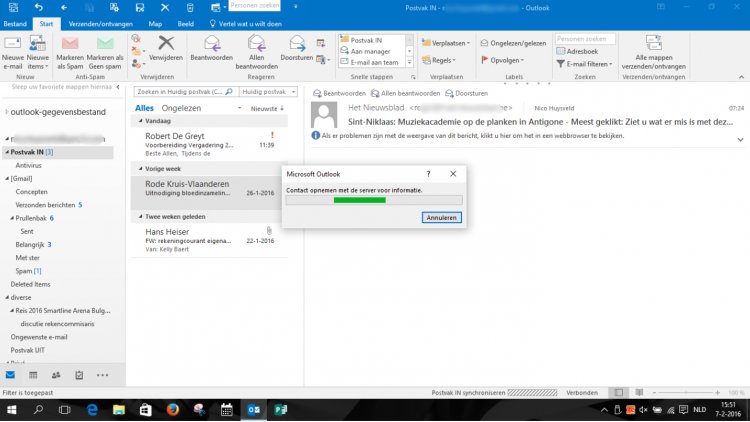The image size is (750, 422).
Task: Click the Verwijderen delete icon
Action: tap(166, 45)
